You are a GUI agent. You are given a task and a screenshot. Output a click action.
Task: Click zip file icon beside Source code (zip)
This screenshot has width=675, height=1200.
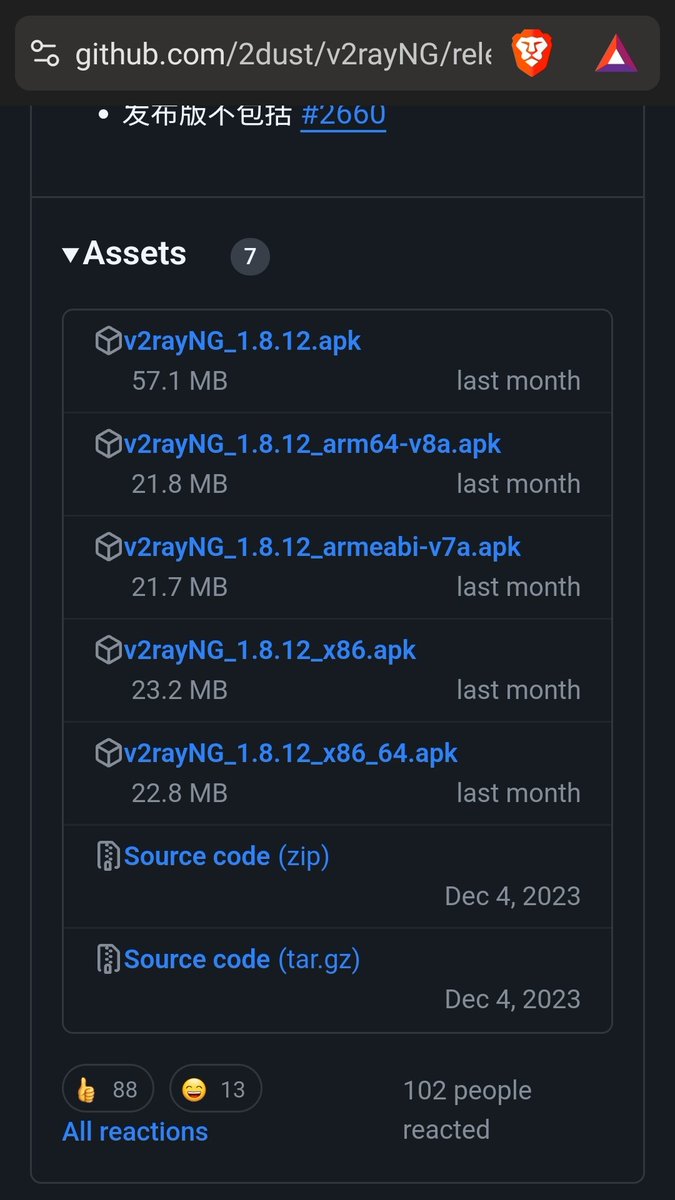[x=108, y=856]
